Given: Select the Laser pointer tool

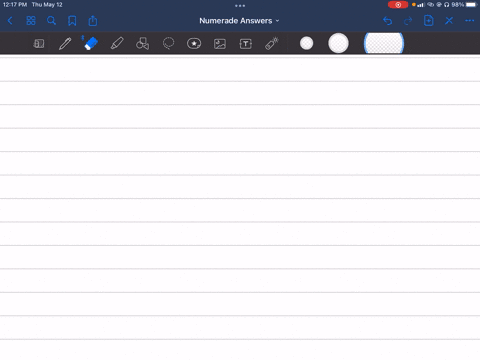Looking at the screenshot, I should click(x=272, y=44).
